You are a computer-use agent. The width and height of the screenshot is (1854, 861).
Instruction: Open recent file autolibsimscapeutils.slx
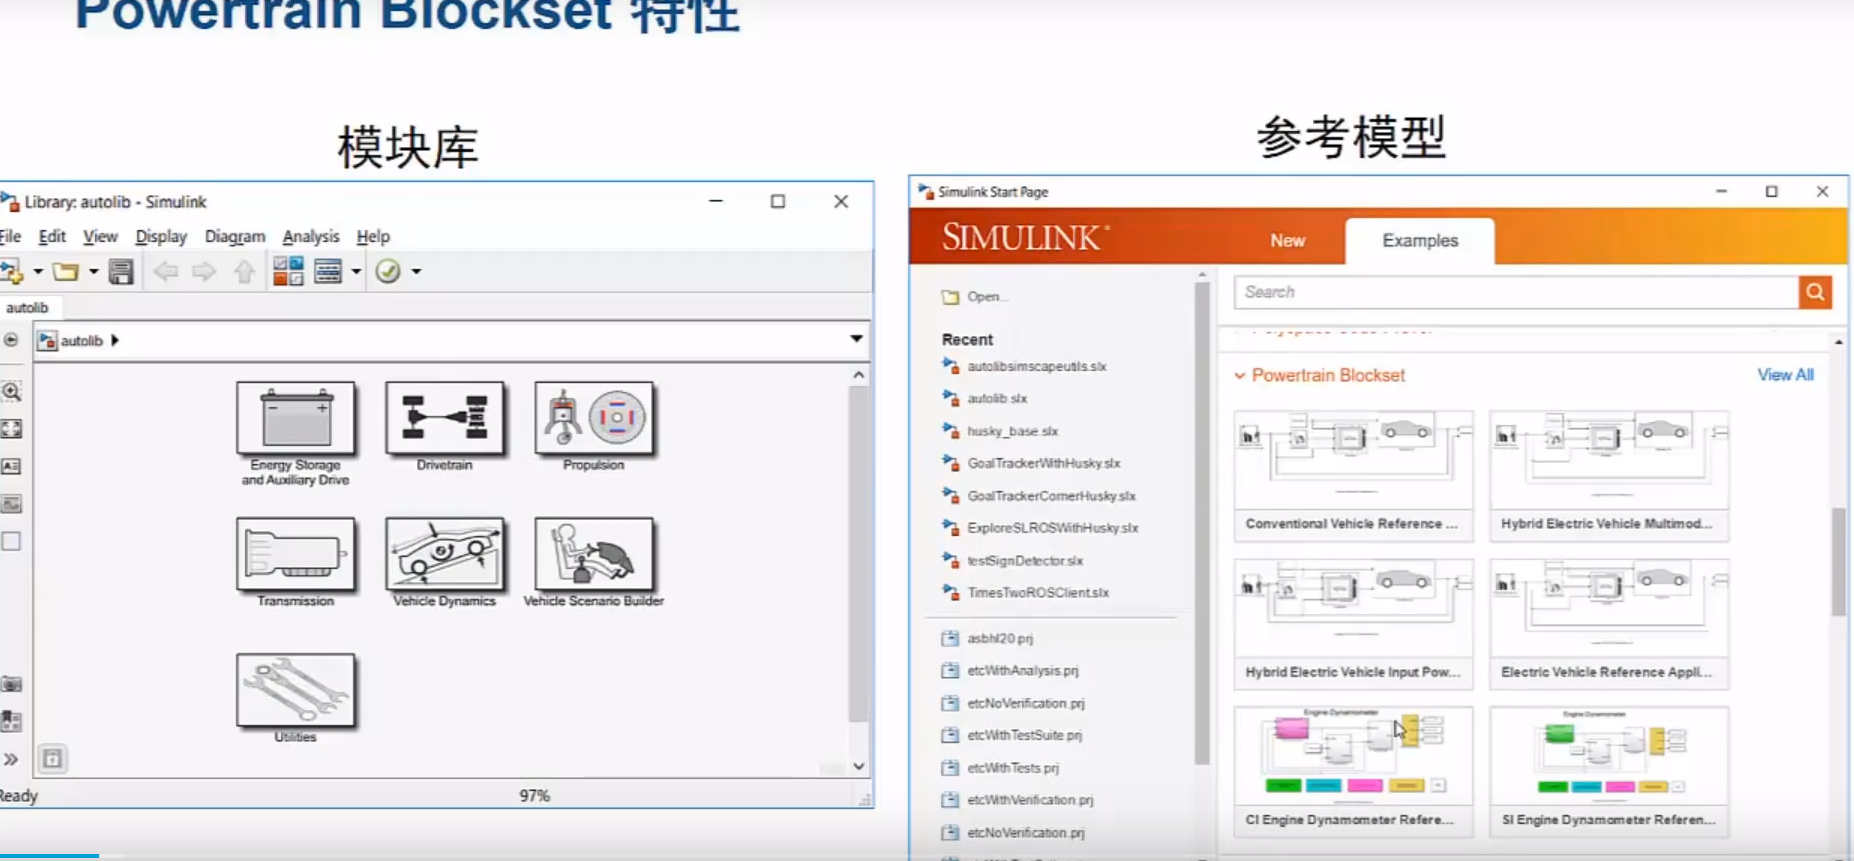(x=1037, y=366)
